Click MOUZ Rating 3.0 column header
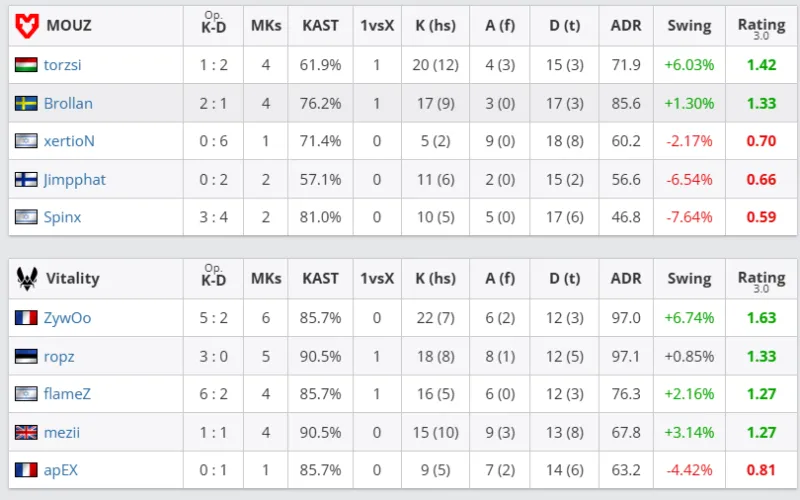 coord(761,27)
